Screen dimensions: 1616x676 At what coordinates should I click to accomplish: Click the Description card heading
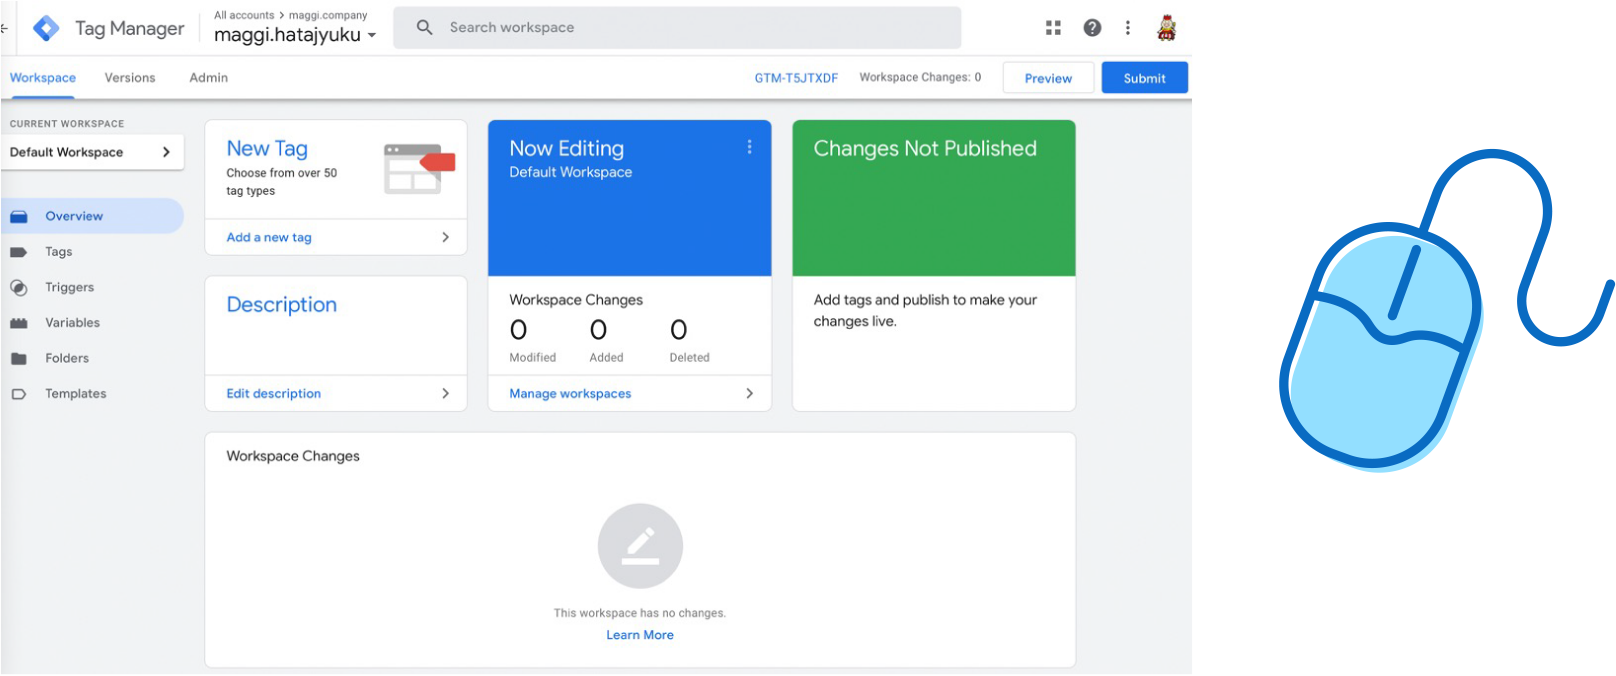click(282, 305)
